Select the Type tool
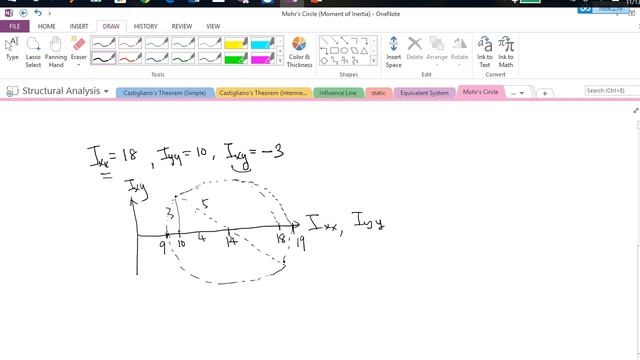This screenshot has height=360, width=640. (12, 49)
